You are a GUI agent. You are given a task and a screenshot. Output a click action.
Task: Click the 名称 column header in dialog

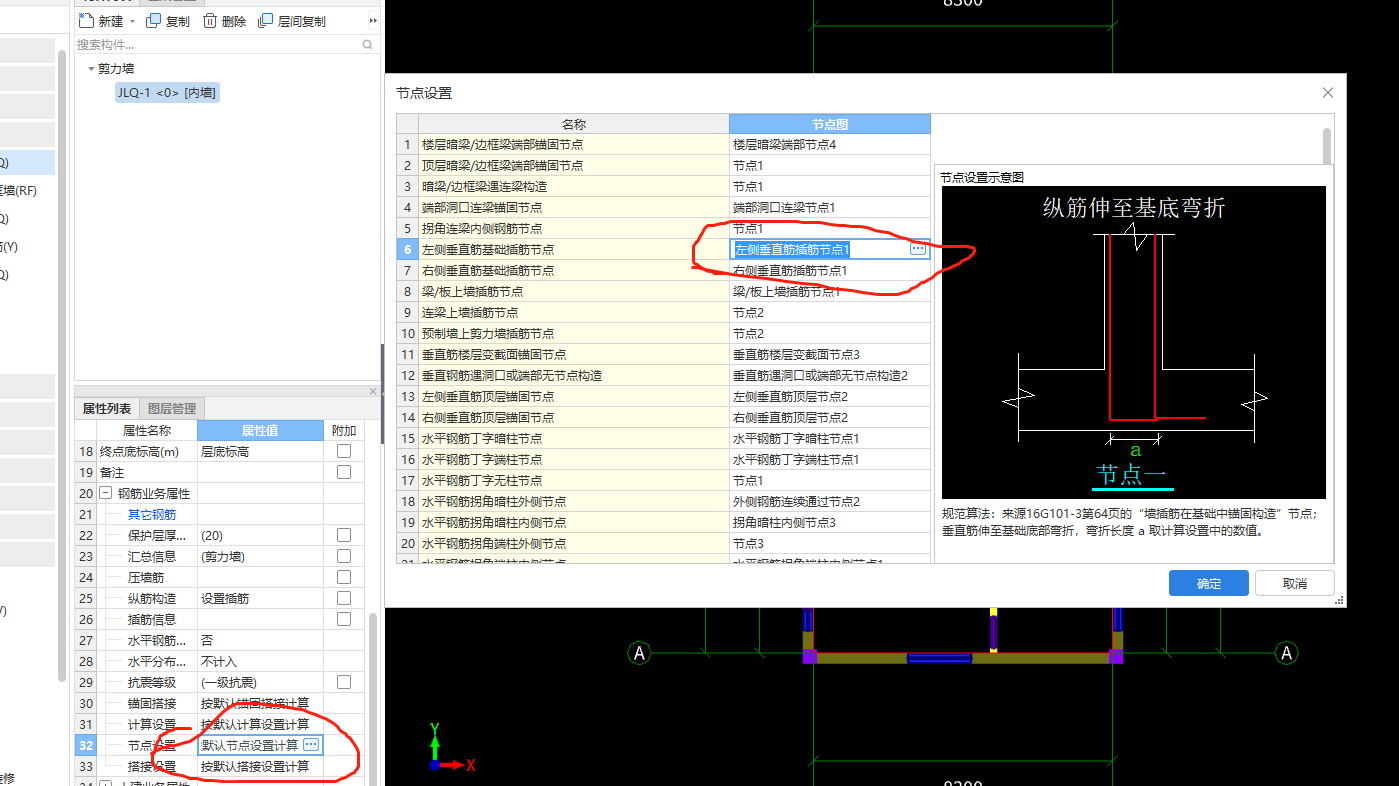point(574,124)
